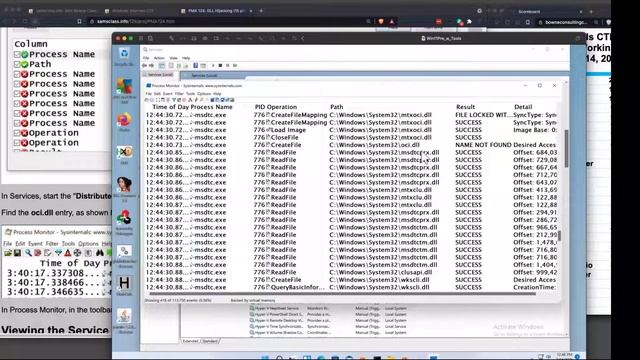Click QueryBasicInfor... operation cell
Screen dimensions: 640x360
(298, 287)
